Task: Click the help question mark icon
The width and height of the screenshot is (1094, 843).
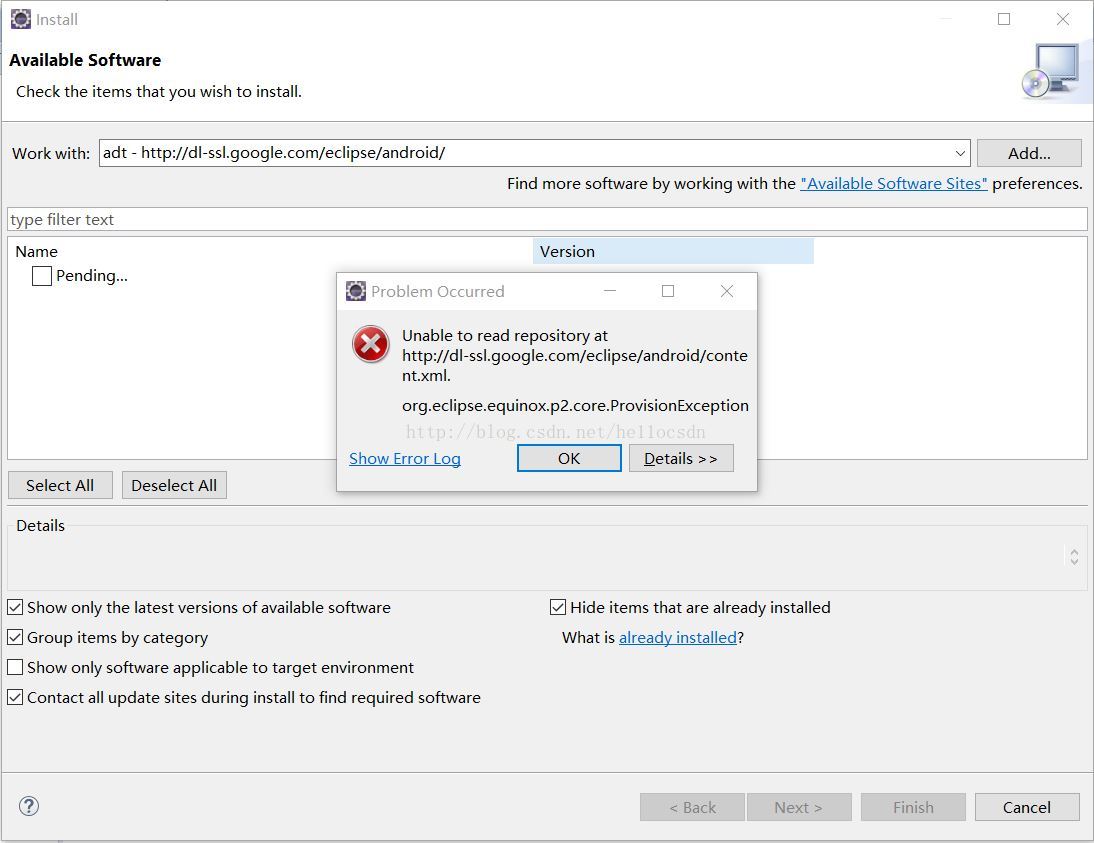Action: (29, 806)
